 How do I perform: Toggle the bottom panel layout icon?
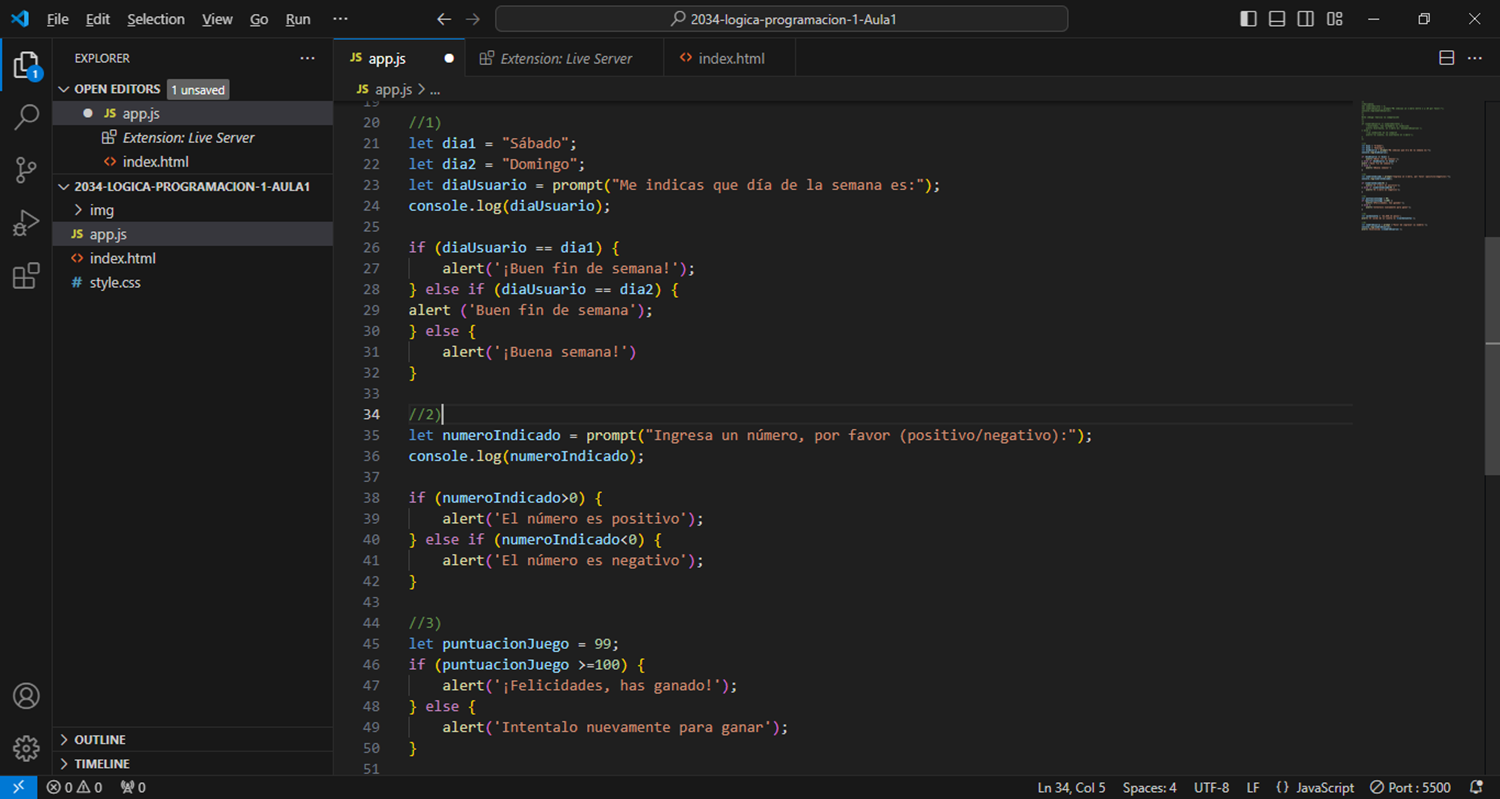[x=1277, y=19]
